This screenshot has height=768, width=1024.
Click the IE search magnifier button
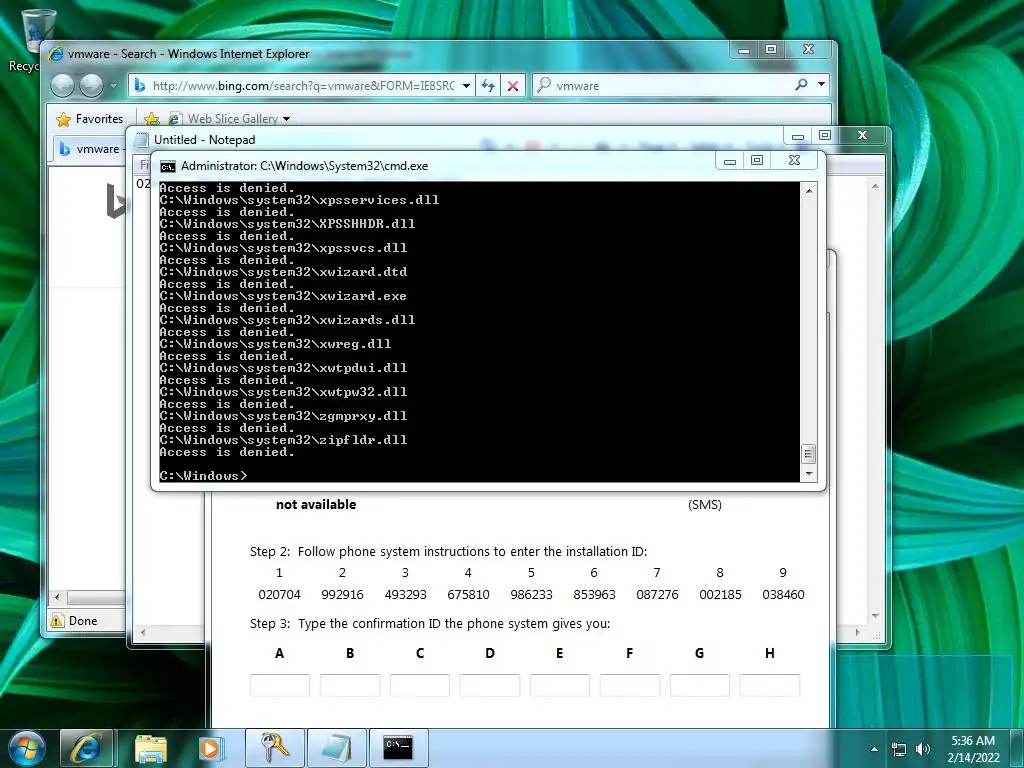tap(801, 85)
